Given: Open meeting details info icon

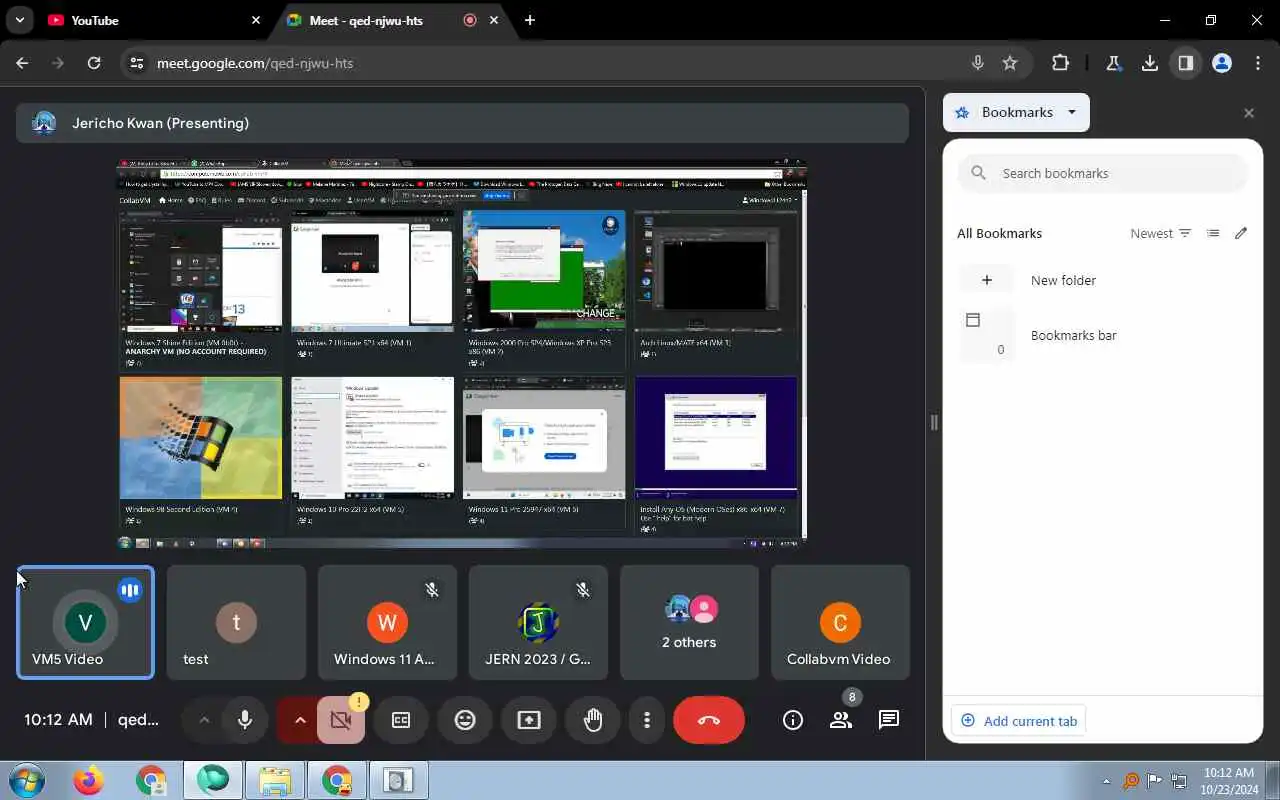Looking at the screenshot, I should click(x=793, y=720).
